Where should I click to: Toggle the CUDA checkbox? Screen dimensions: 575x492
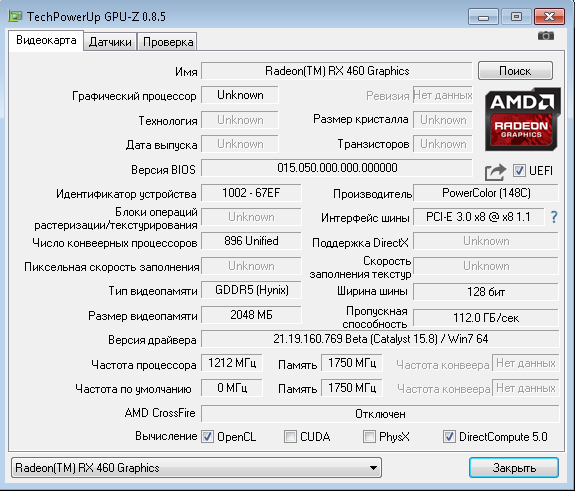(x=290, y=437)
